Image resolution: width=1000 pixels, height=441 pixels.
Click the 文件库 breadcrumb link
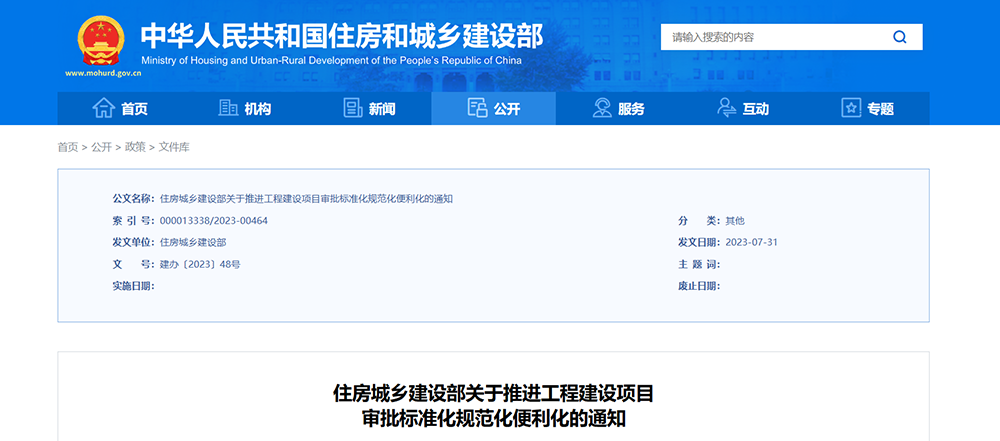point(174,147)
